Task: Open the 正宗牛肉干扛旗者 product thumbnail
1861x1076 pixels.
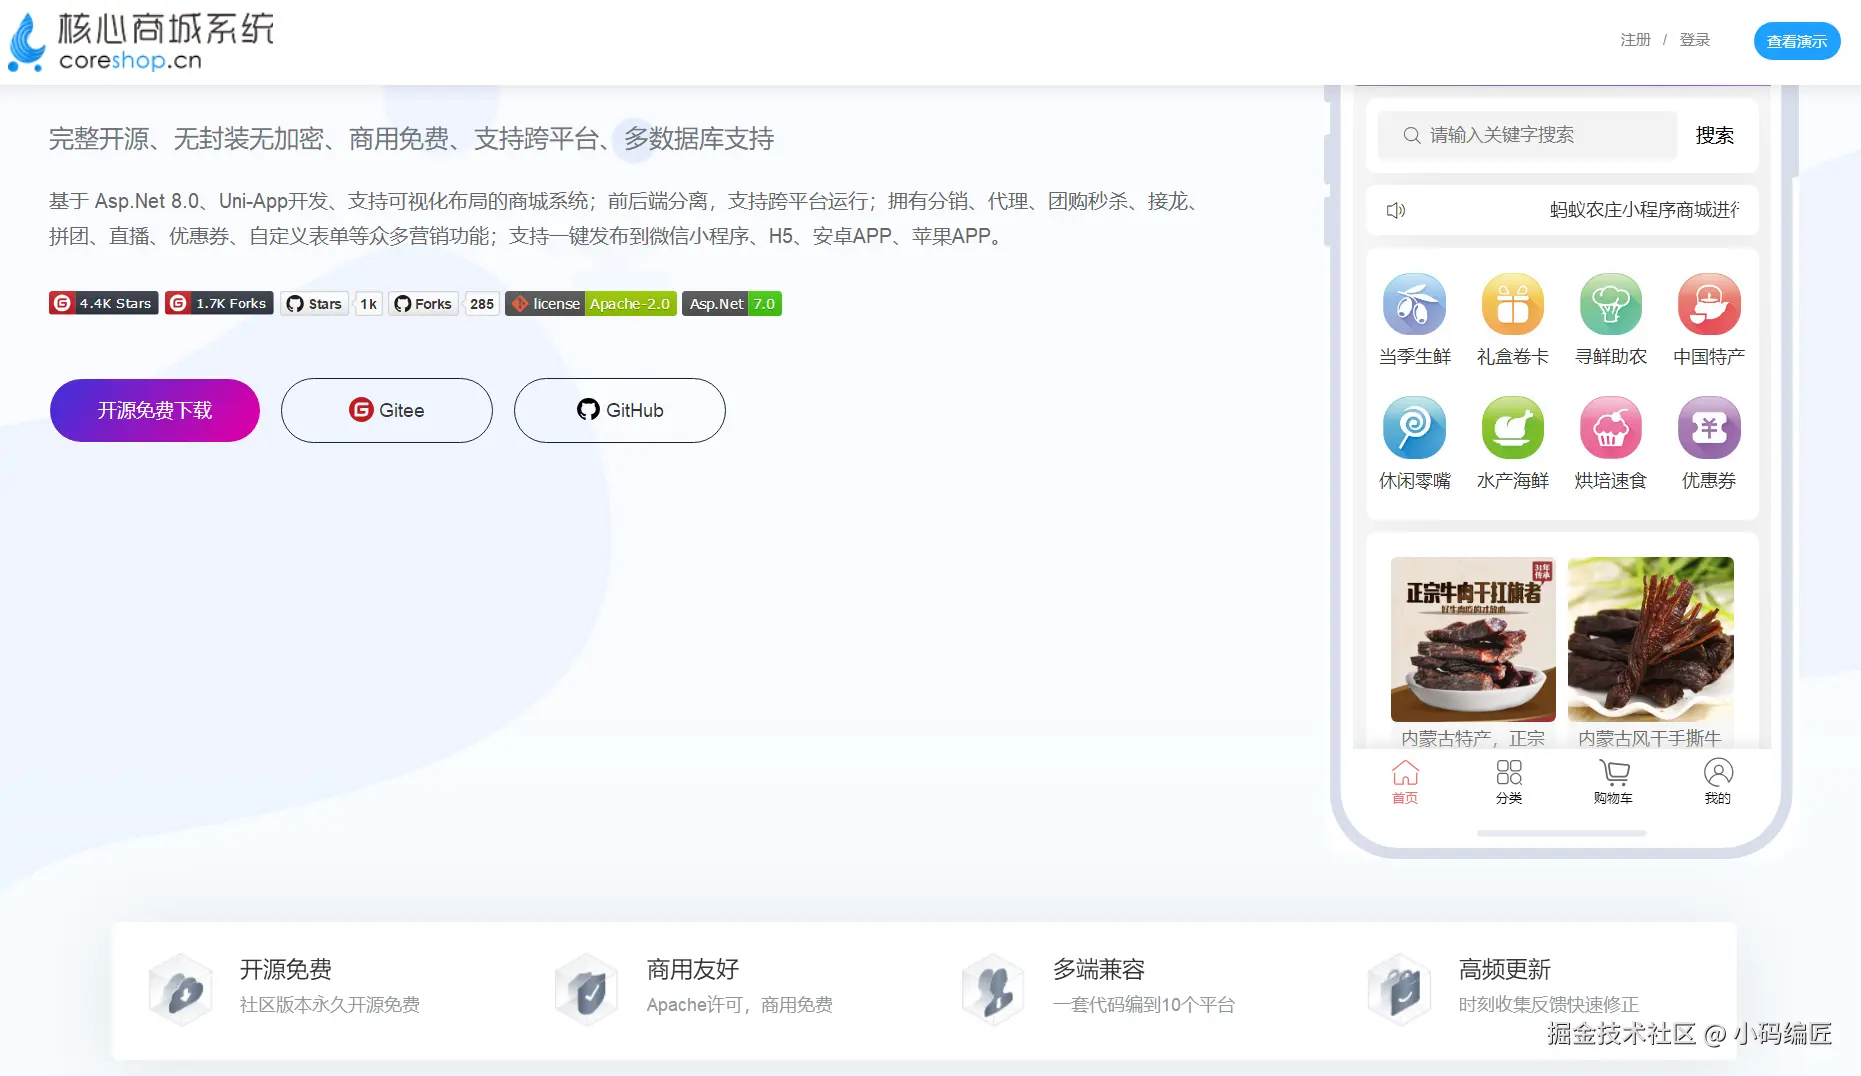Action: (1473, 639)
